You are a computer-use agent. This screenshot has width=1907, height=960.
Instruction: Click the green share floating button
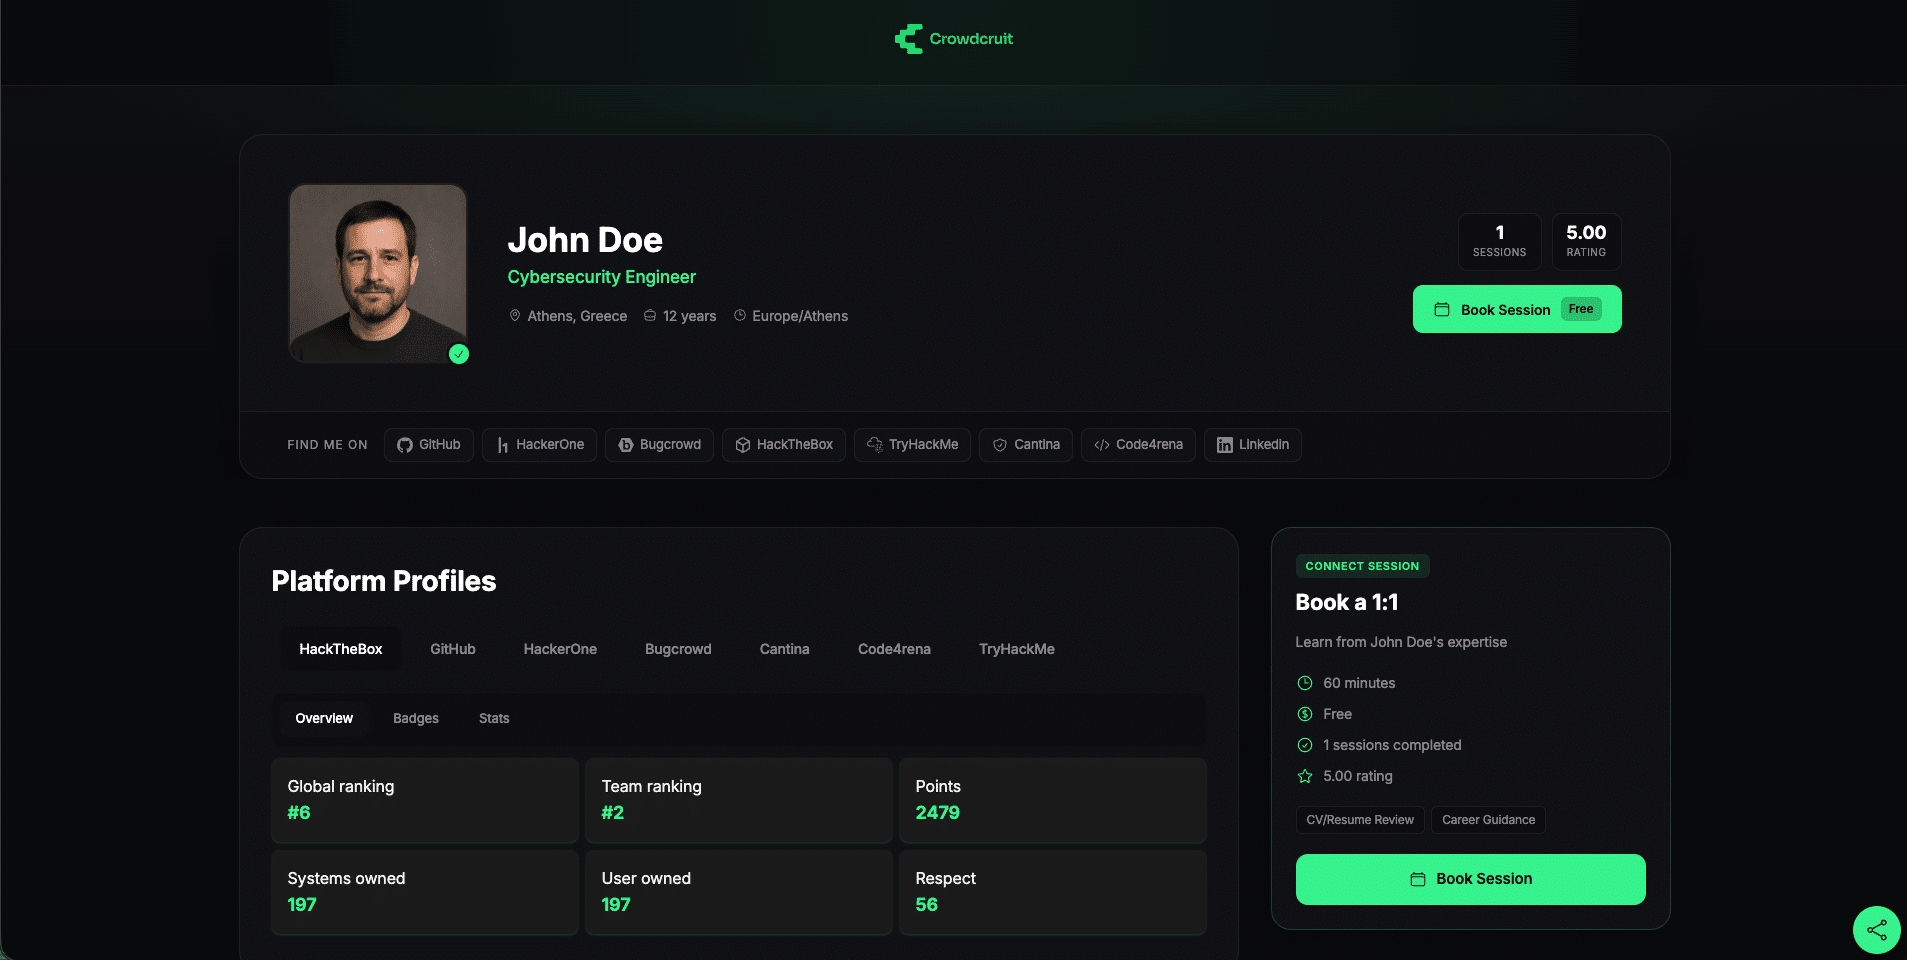(x=1877, y=930)
